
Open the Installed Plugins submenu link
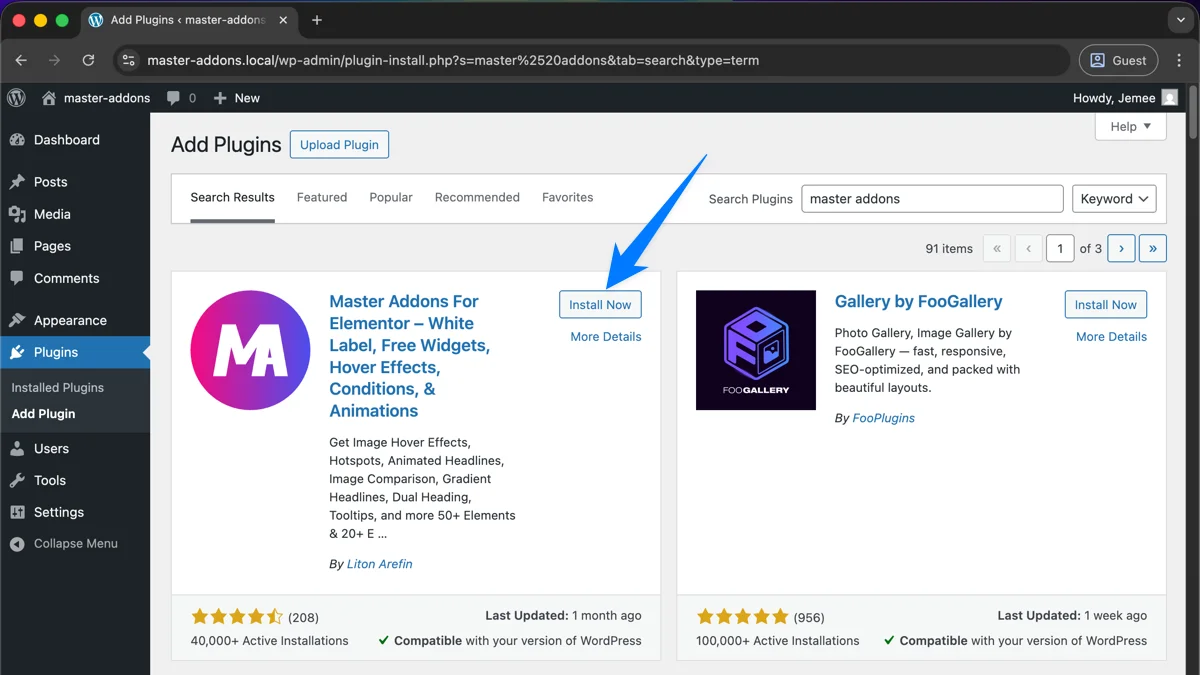point(57,387)
